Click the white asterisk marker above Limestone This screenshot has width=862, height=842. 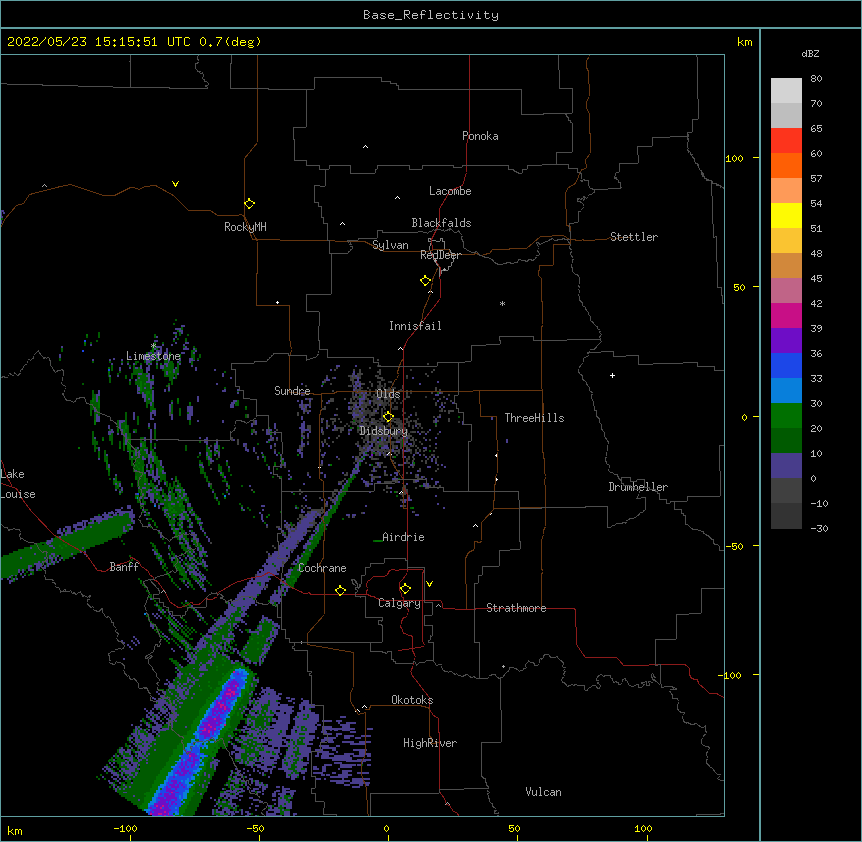click(153, 346)
